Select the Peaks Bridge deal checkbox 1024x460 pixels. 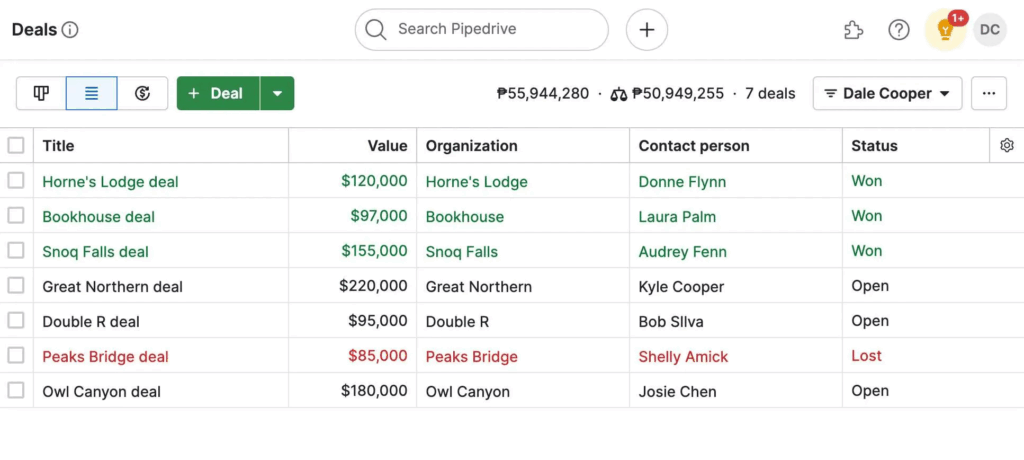pos(16,356)
